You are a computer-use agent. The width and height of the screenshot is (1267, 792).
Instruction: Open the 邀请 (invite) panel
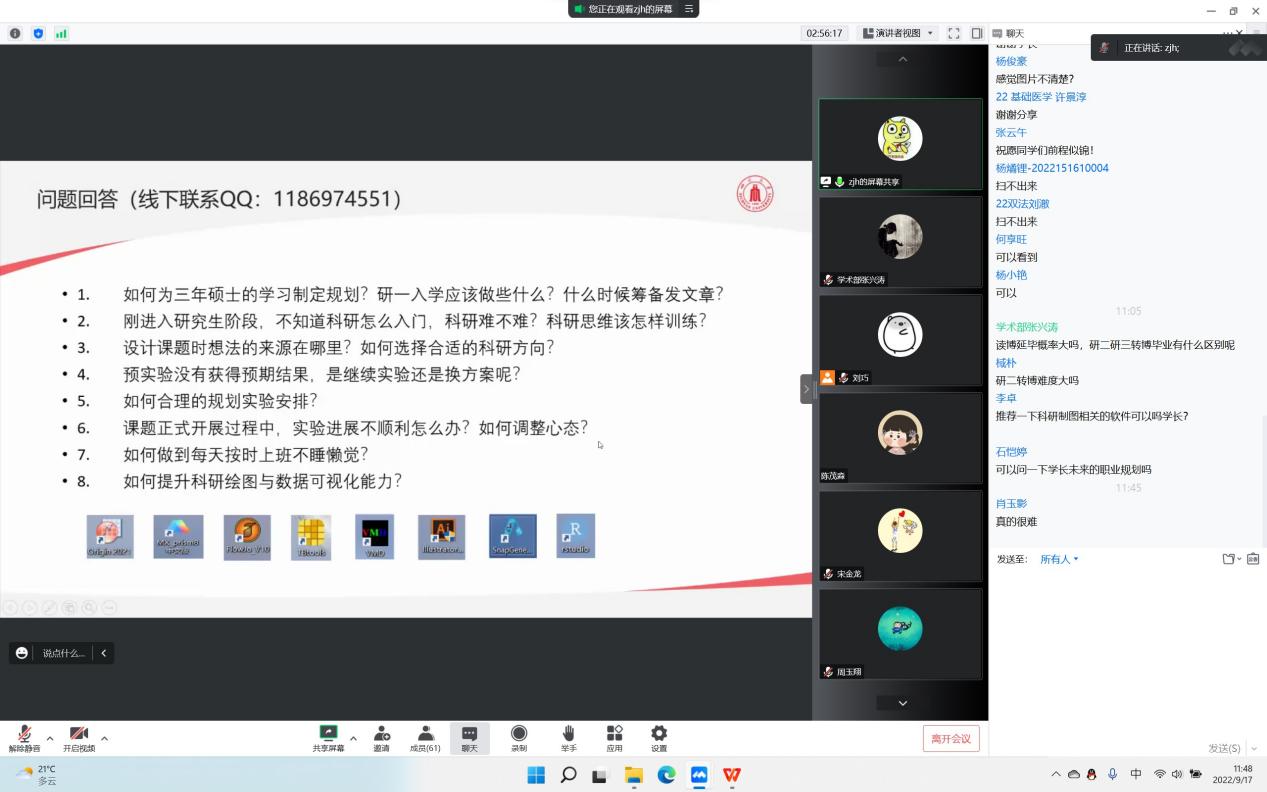381,738
